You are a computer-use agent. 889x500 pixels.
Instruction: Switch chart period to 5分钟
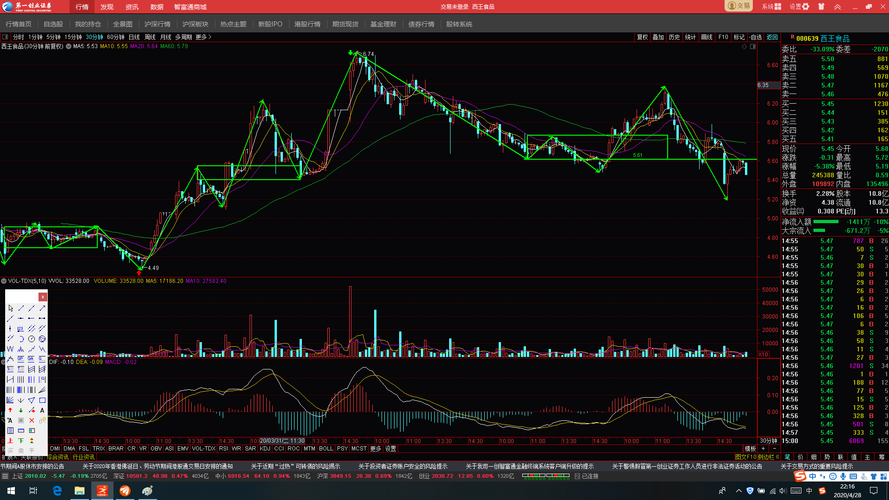coord(53,37)
